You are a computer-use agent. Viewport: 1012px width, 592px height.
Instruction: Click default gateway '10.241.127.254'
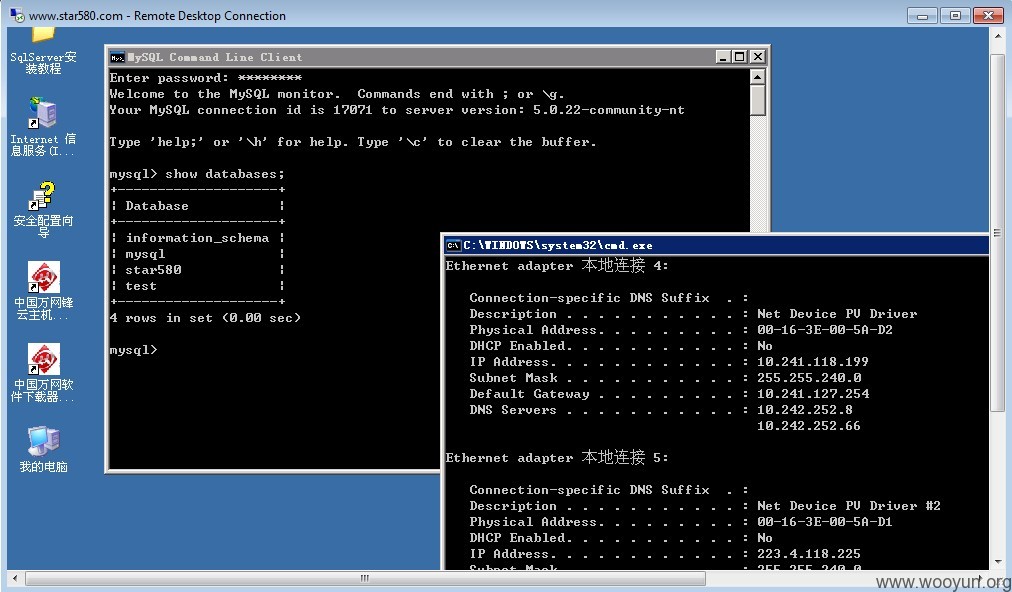(x=813, y=394)
